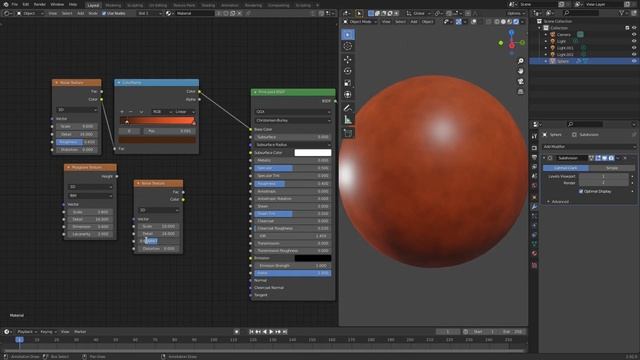Select the Scale tool in viewport toolbar
The height and width of the screenshot is (360, 640).
(x=348, y=83)
